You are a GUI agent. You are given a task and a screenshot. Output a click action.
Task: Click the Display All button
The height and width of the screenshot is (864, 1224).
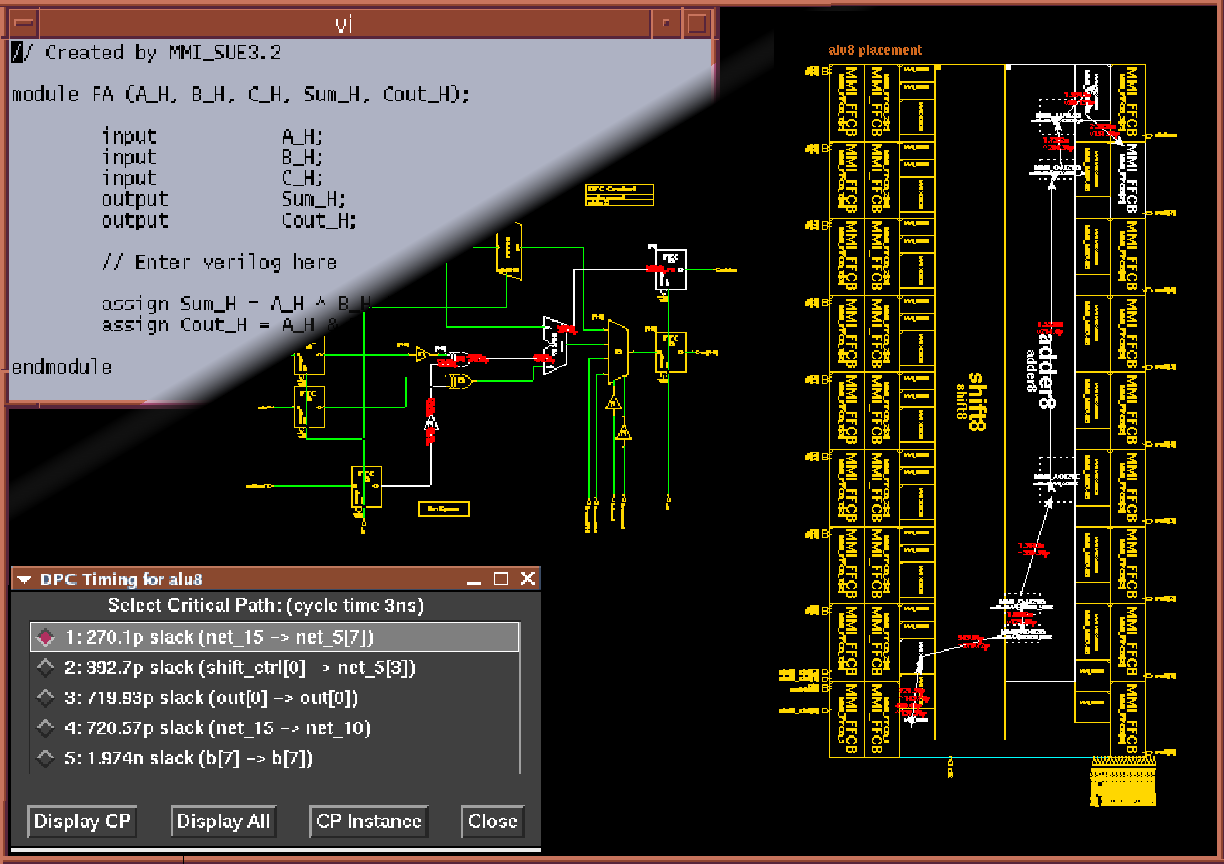223,821
